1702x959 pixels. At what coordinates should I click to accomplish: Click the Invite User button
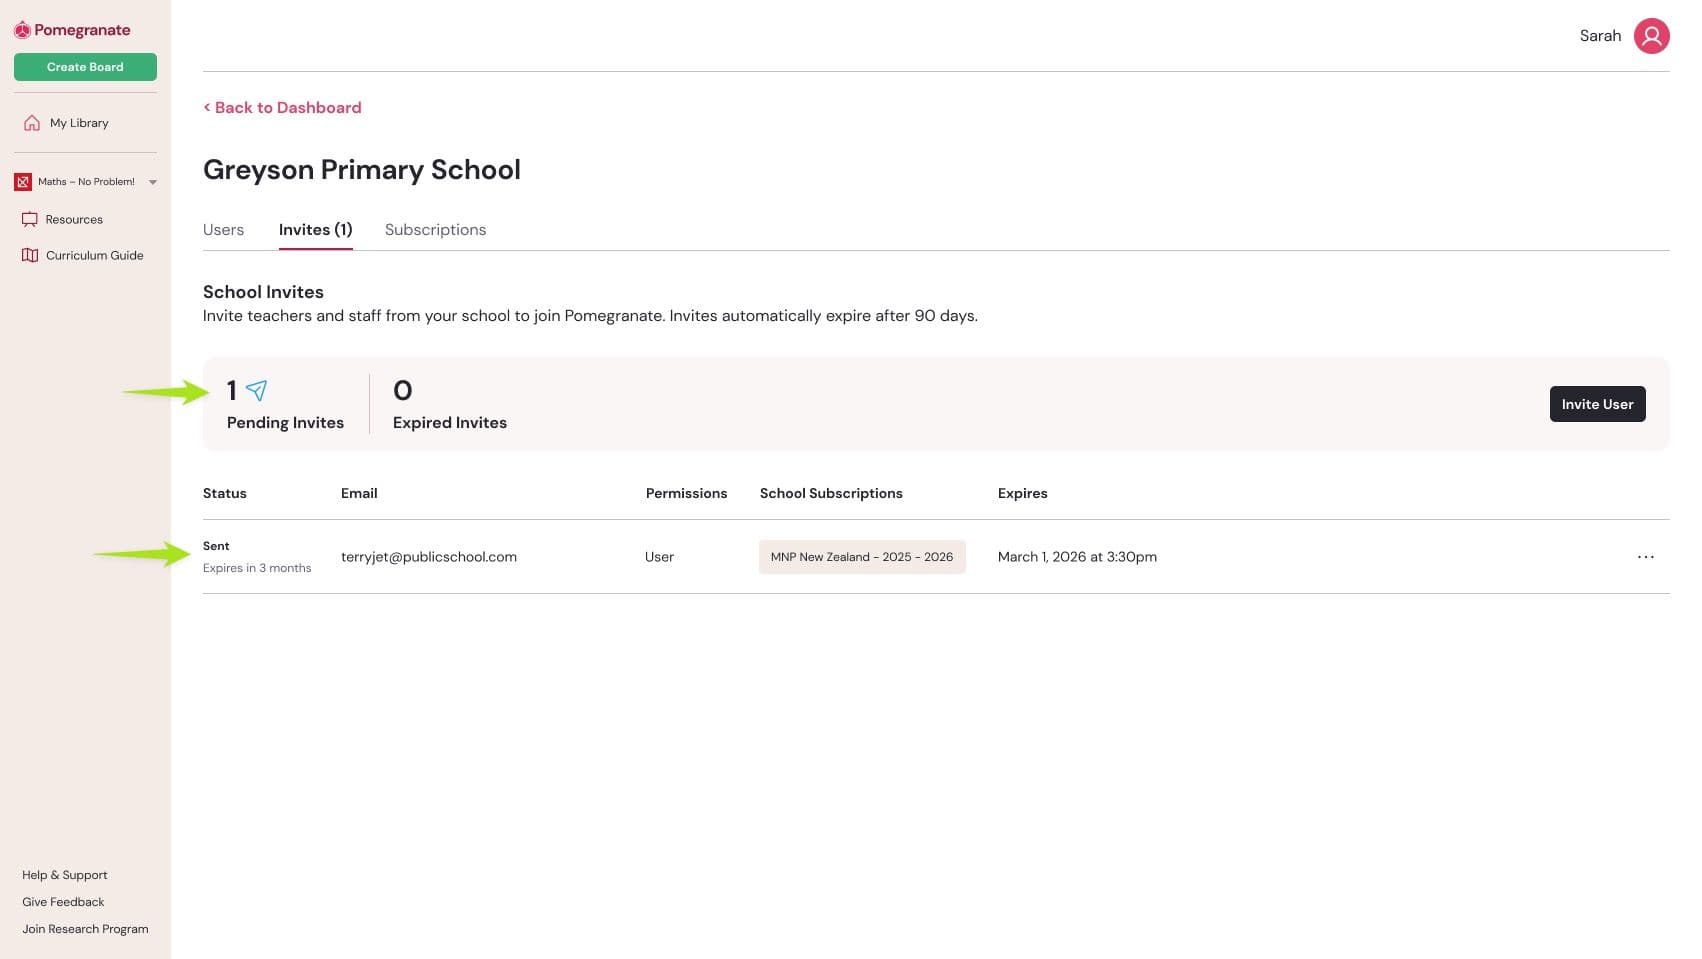pos(1597,404)
